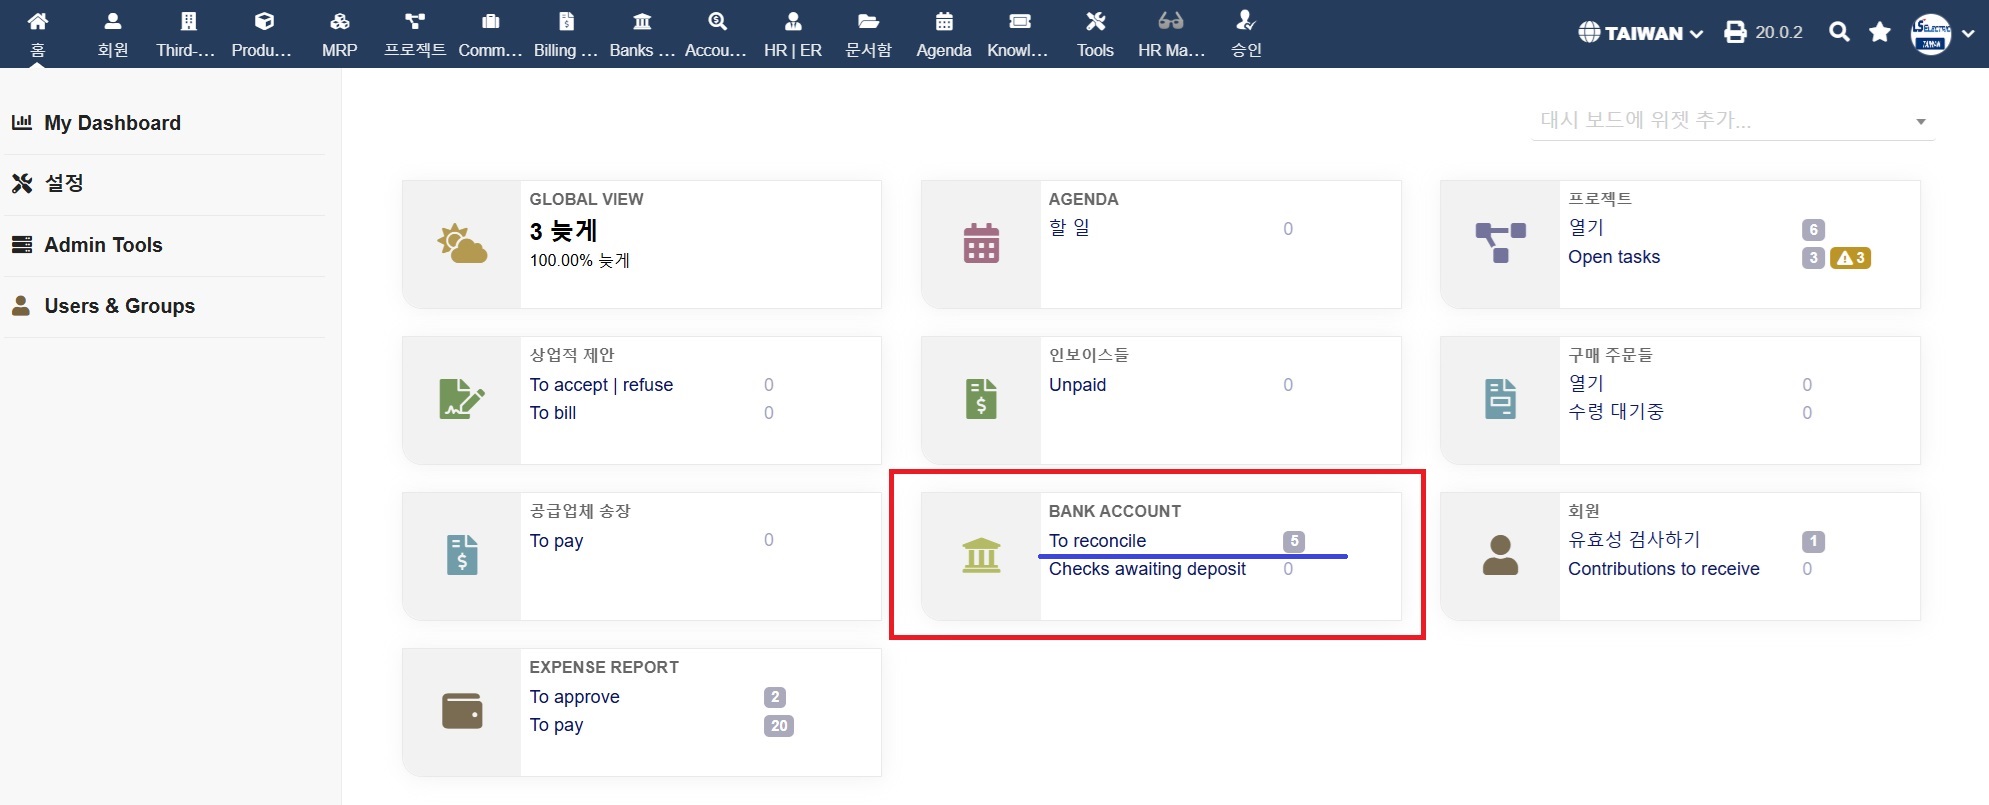This screenshot has width=1989, height=805.
Task: Expand the user avatar menu
Action: pyautogui.click(x=1941, y=33)
